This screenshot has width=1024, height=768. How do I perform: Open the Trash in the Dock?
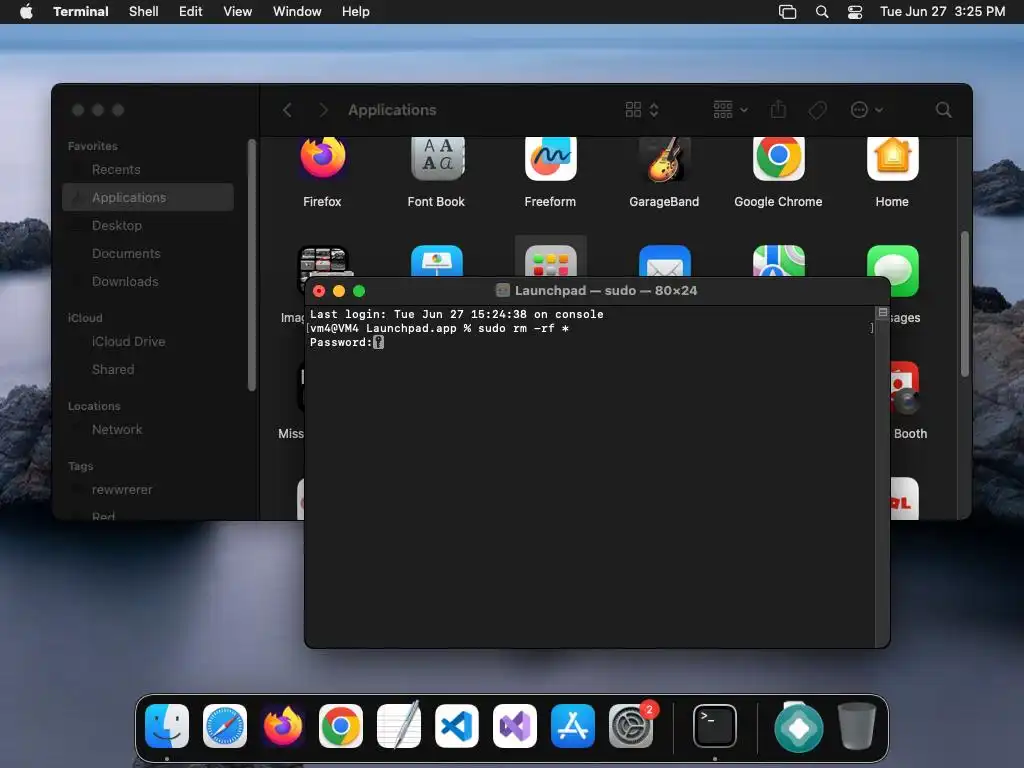(x=857, y=726)
